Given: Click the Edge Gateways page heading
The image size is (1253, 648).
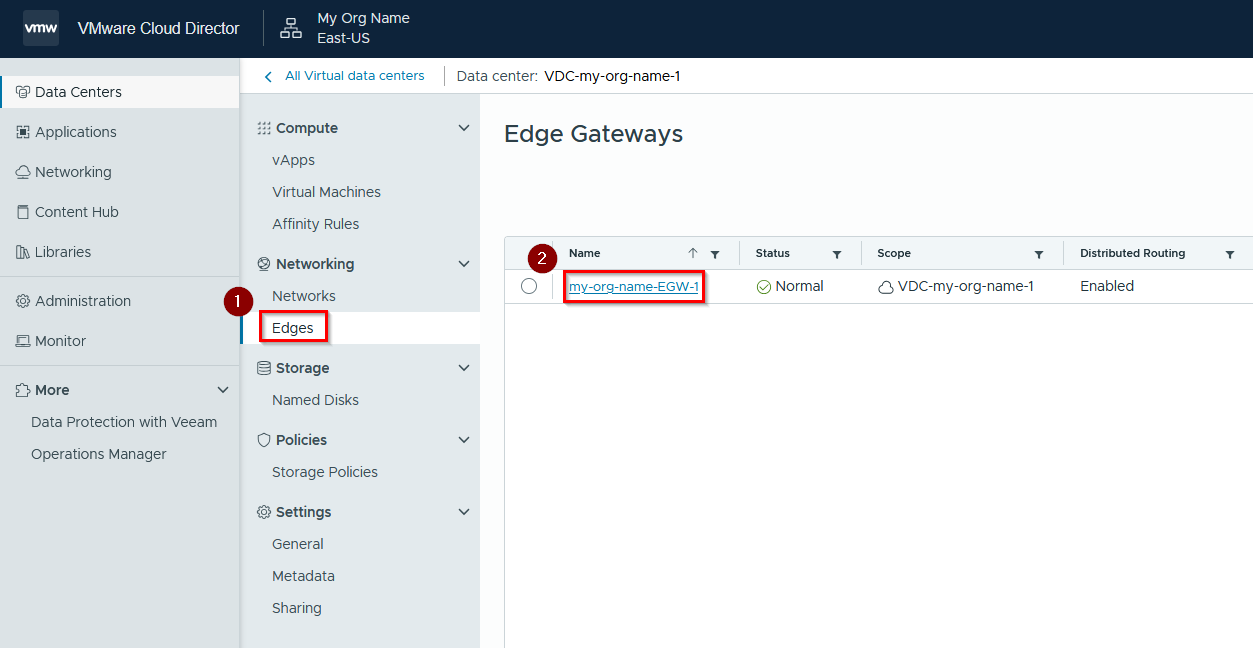Looking at the screenshot, I should (x=593, y=134).
